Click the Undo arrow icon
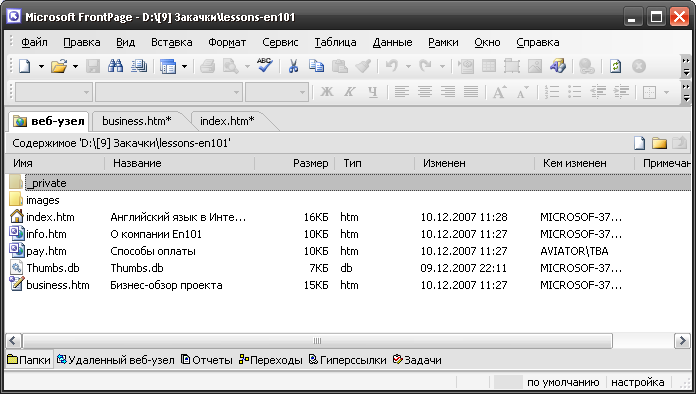Viewport: 696px width, 394px height. click(392, 67)
